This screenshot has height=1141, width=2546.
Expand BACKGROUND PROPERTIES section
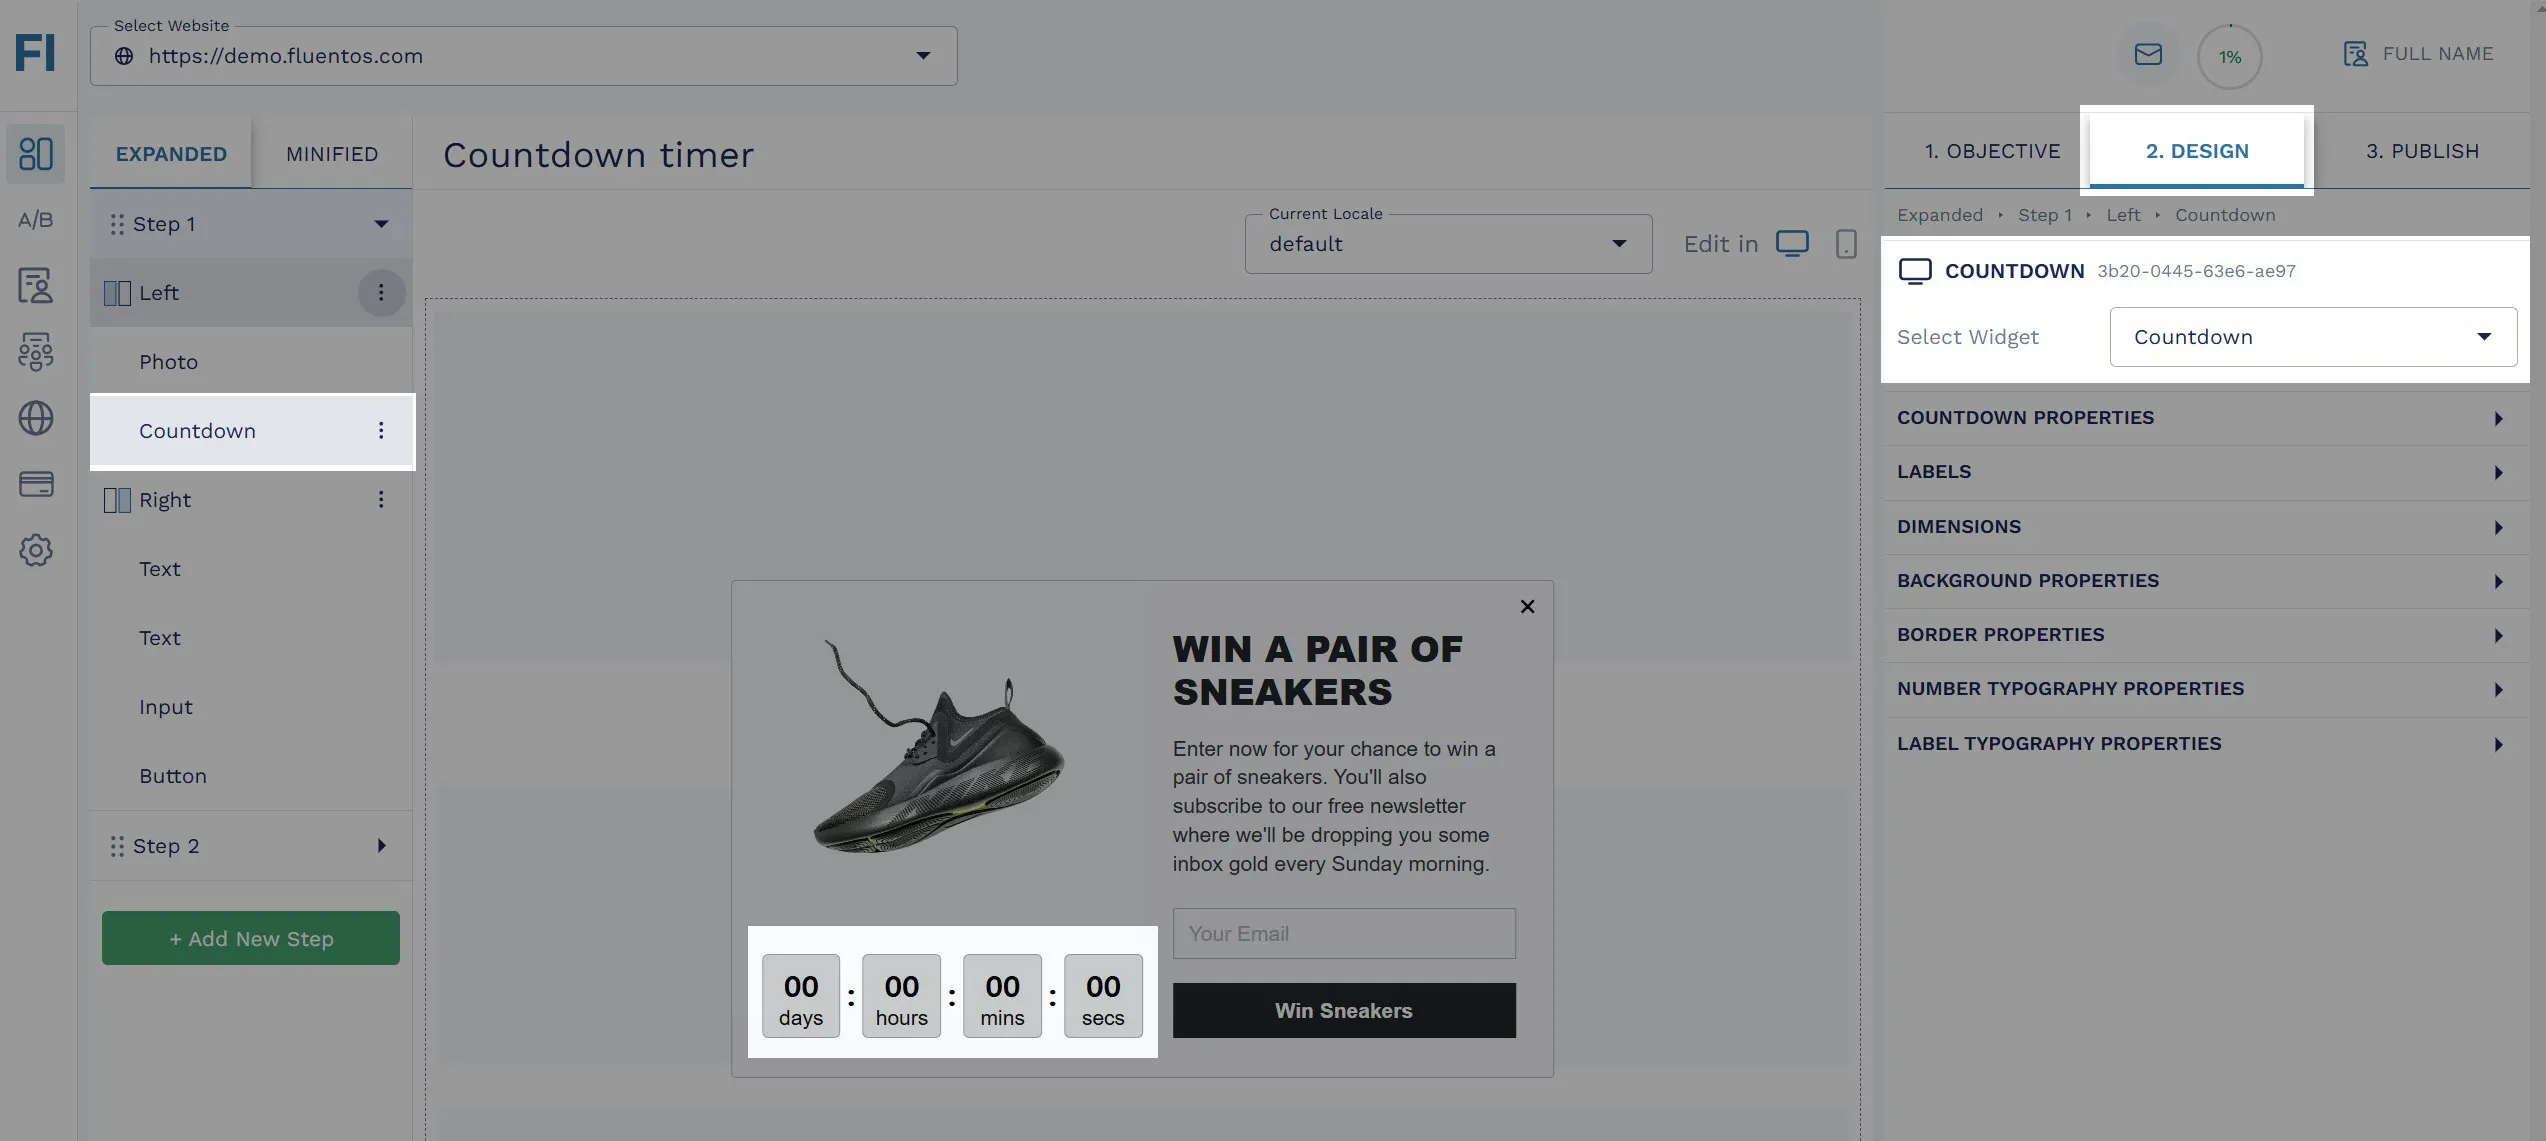click(2207, 581)
